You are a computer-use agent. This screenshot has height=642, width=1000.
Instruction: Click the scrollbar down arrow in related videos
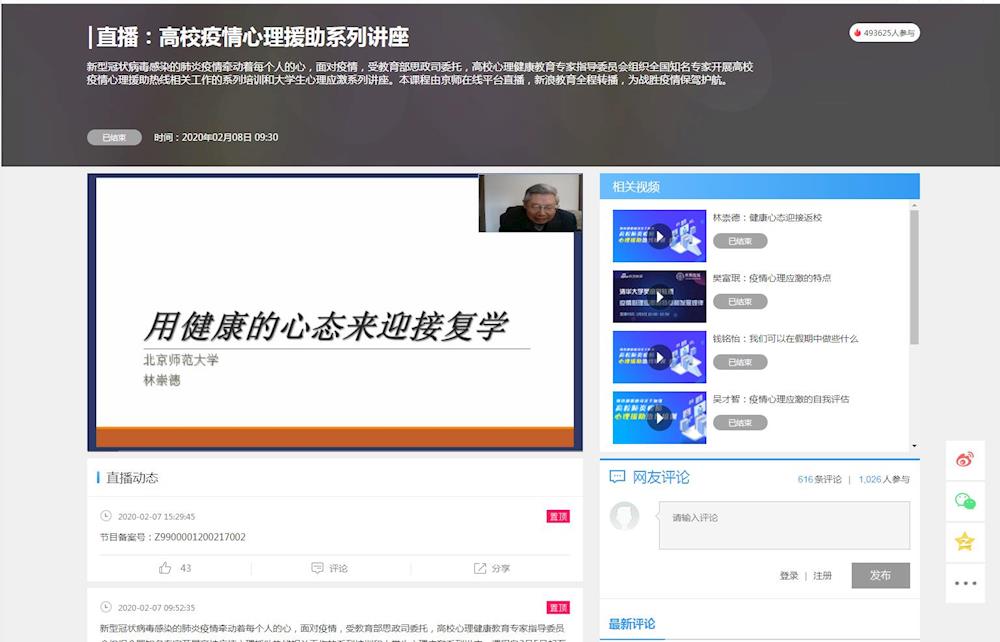click(x=914, y=445)
